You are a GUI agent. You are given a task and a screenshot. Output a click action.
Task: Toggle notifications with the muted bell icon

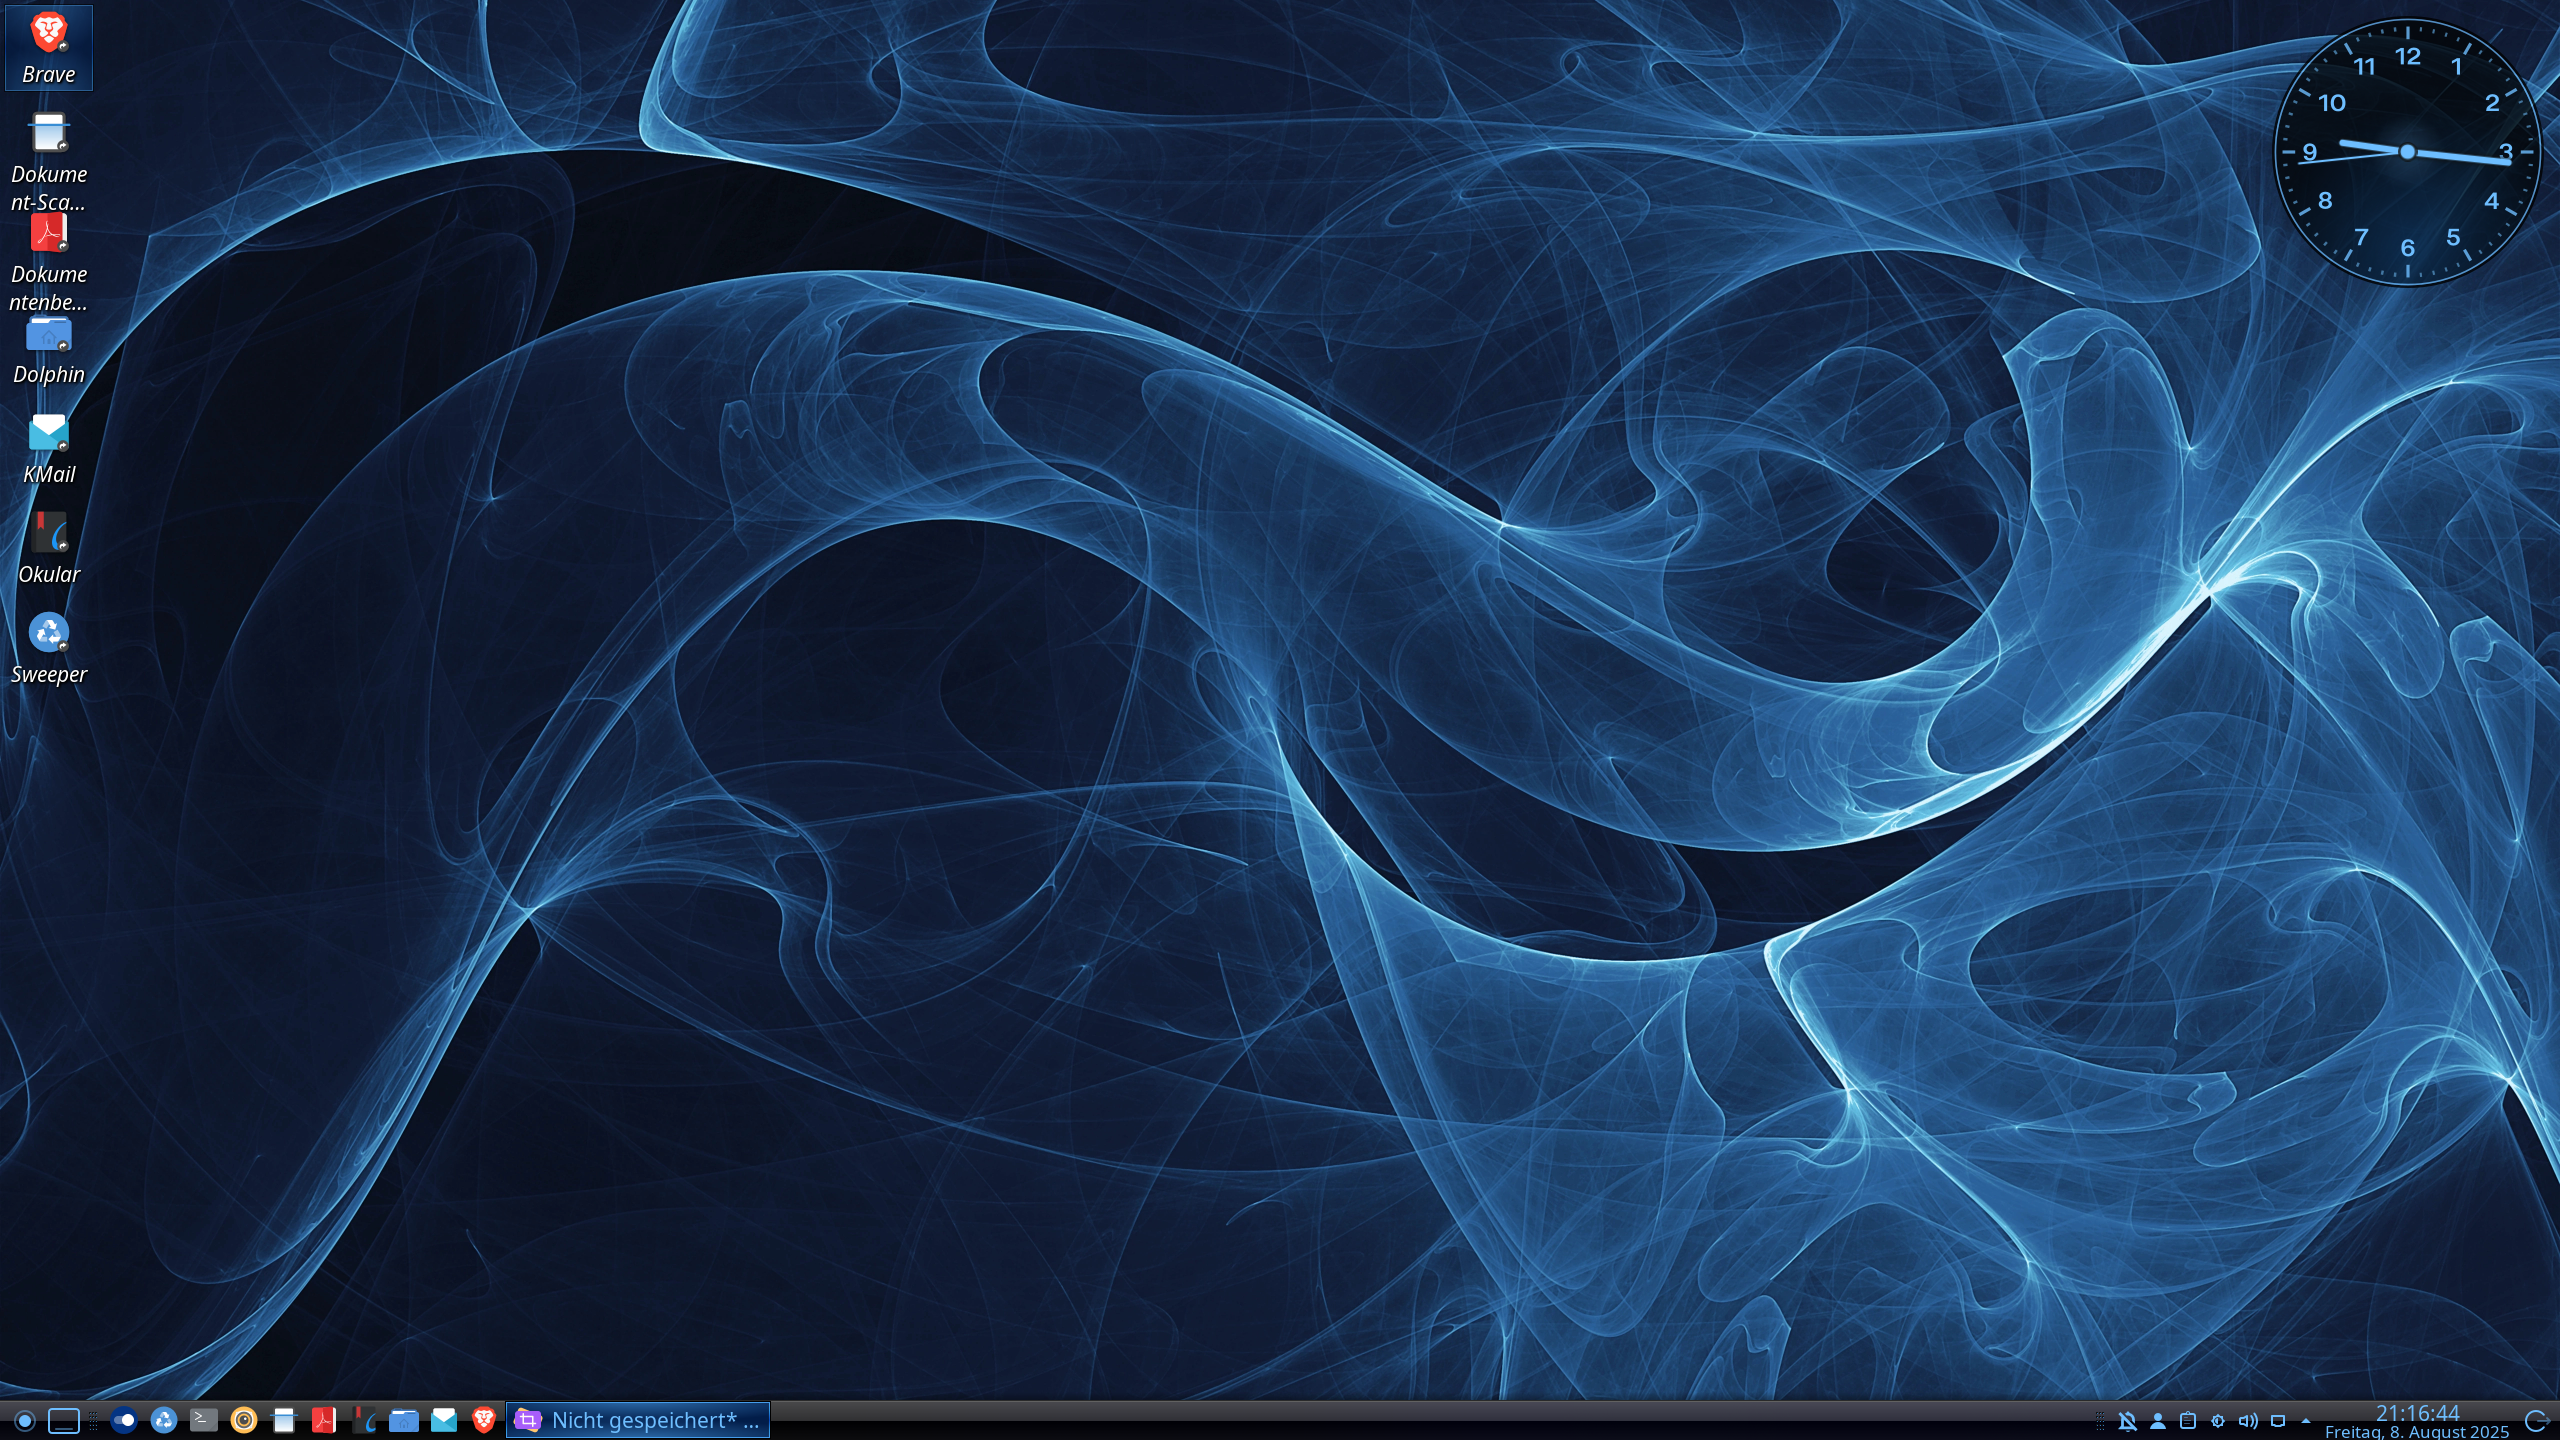(x=2128, y=1421)
